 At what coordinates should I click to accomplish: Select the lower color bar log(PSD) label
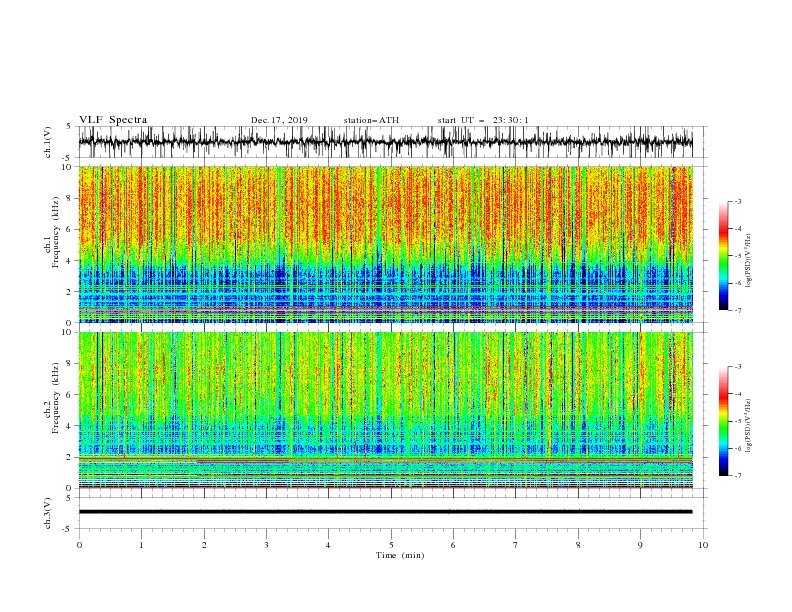click(x=749, y=426)
